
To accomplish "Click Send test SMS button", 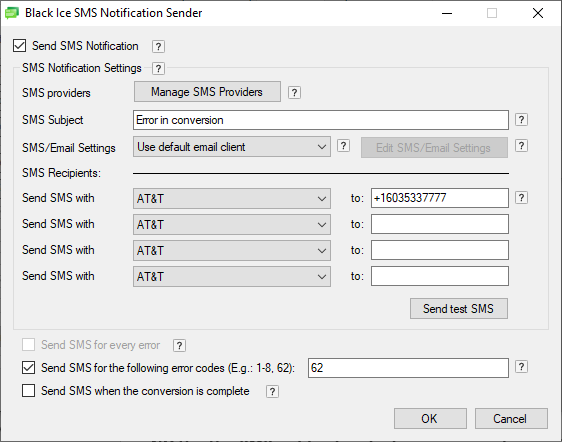I will coord(459,309).
